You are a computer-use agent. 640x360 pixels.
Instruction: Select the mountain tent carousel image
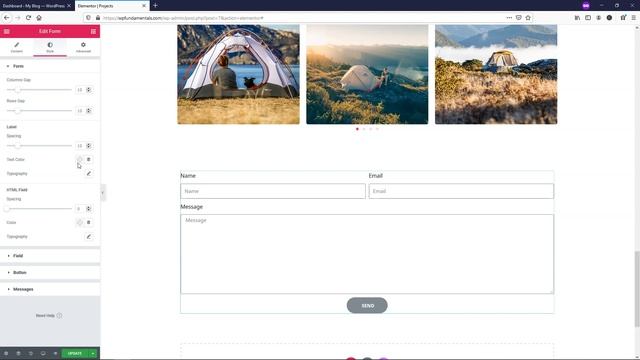click(496, 74)
